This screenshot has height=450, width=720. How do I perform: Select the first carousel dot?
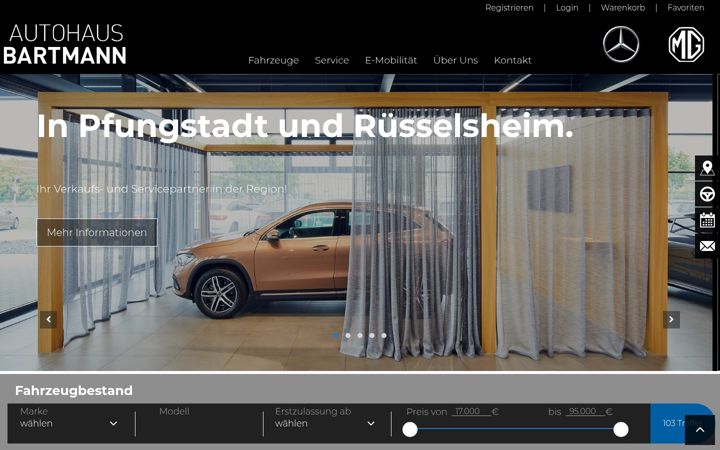[x=336, y=335]
